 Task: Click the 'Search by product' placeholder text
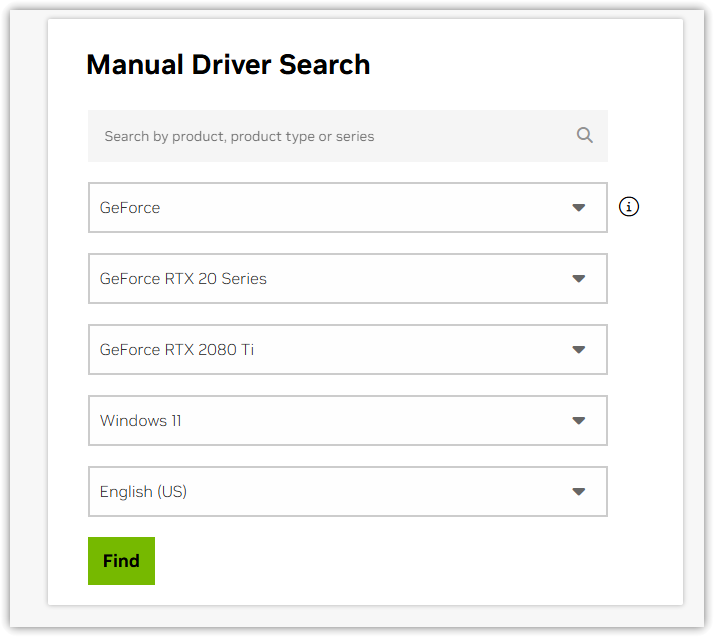pos(239,136)
